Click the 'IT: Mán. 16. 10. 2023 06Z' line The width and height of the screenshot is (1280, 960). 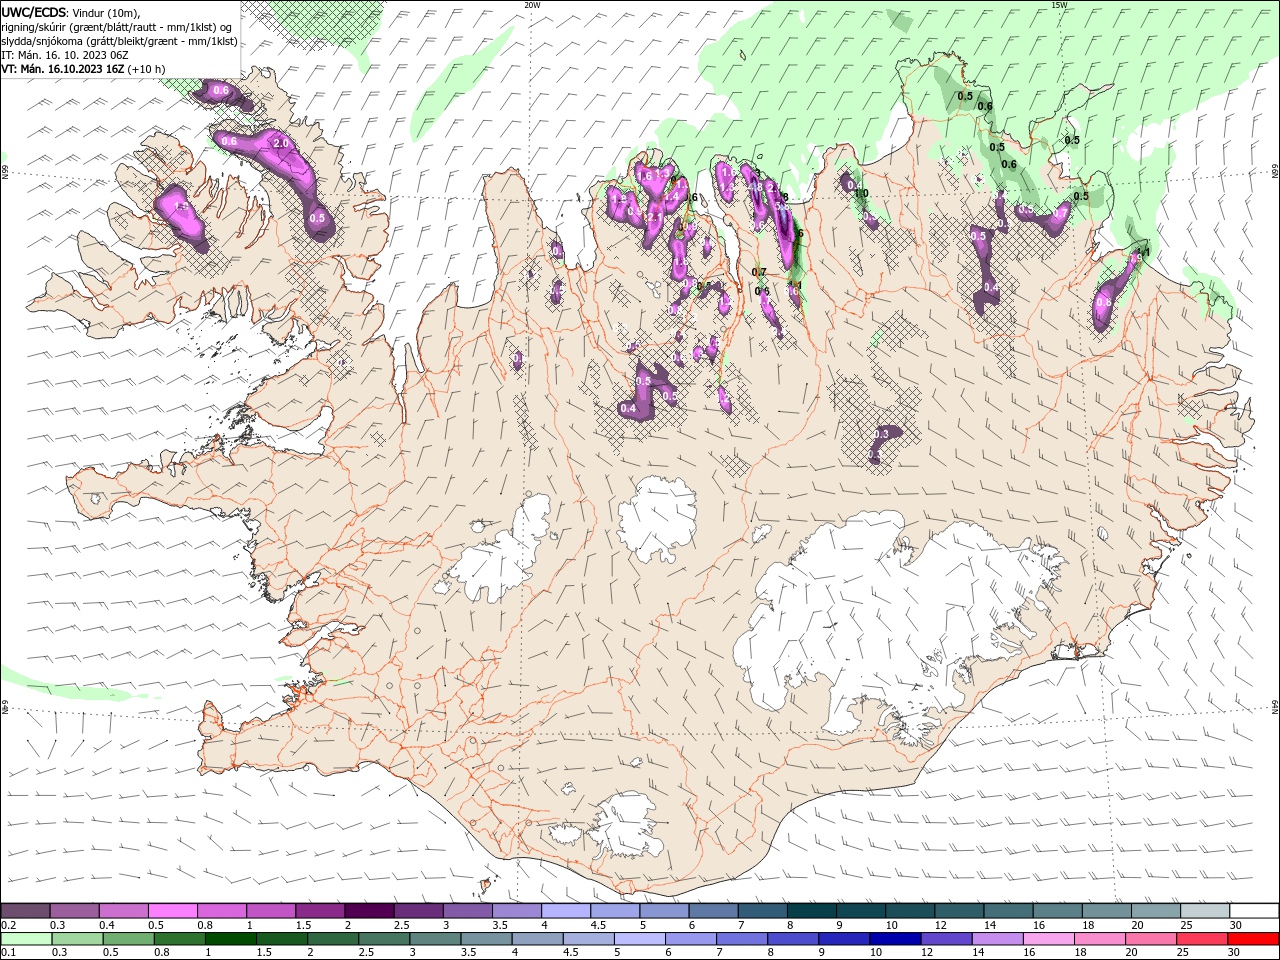click(65, 55)
